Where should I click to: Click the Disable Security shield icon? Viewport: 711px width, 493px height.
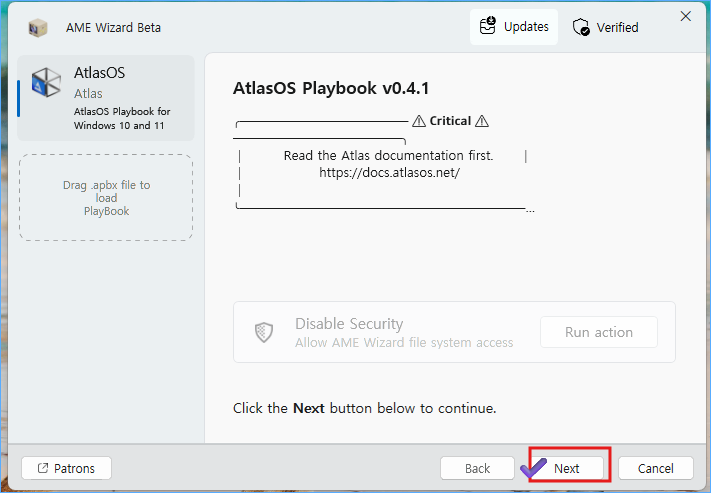point(264,332)
